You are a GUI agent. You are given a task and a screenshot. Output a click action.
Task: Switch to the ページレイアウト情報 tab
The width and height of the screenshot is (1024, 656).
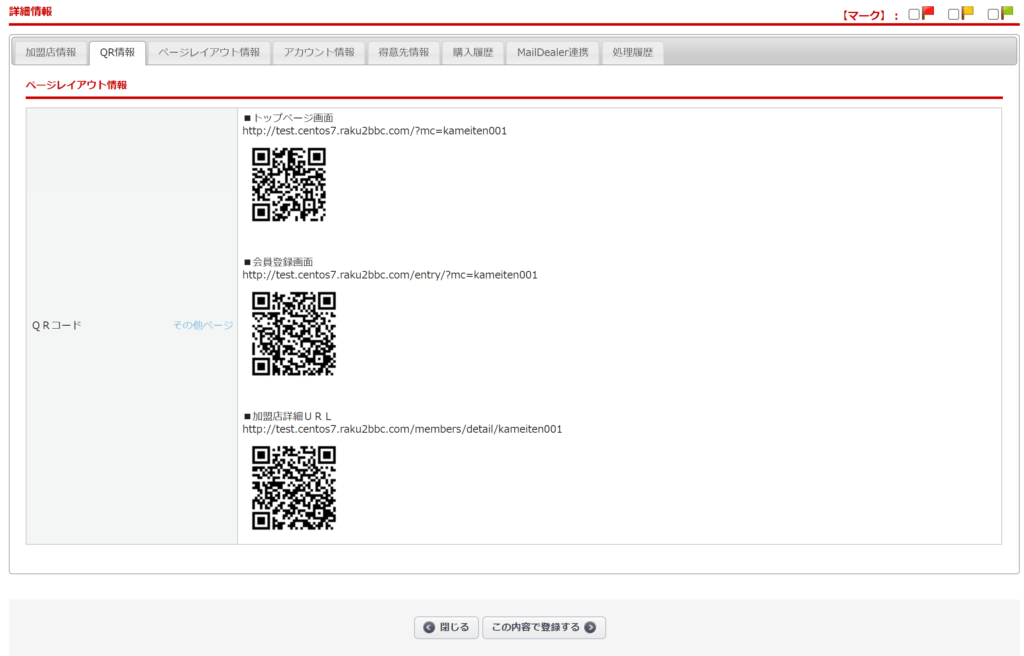[x=209, y=52]
